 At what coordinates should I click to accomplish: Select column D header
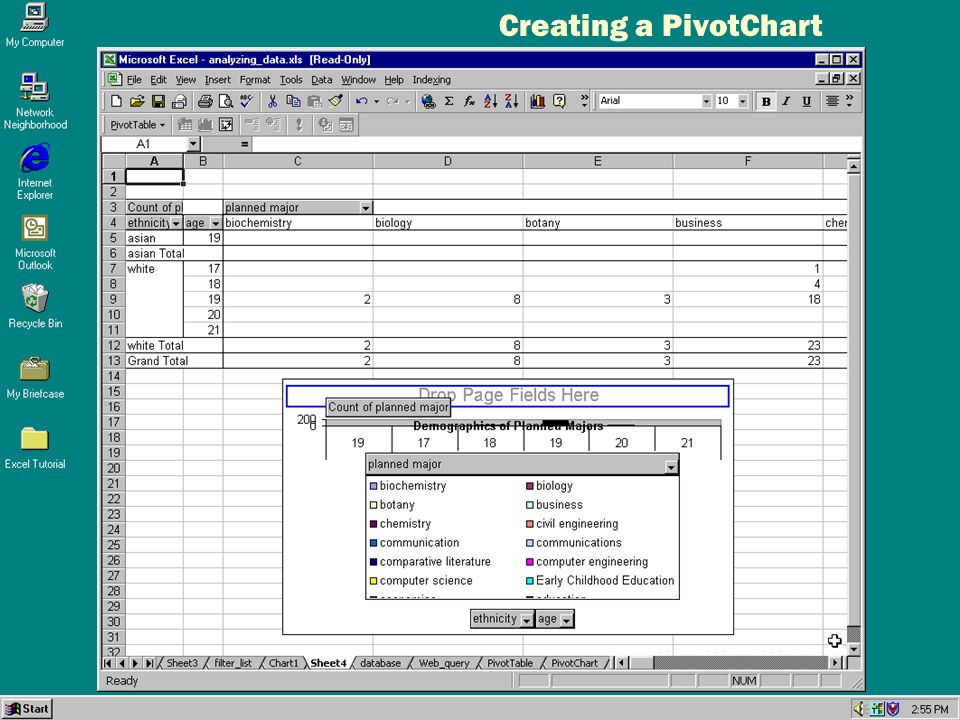448,161
